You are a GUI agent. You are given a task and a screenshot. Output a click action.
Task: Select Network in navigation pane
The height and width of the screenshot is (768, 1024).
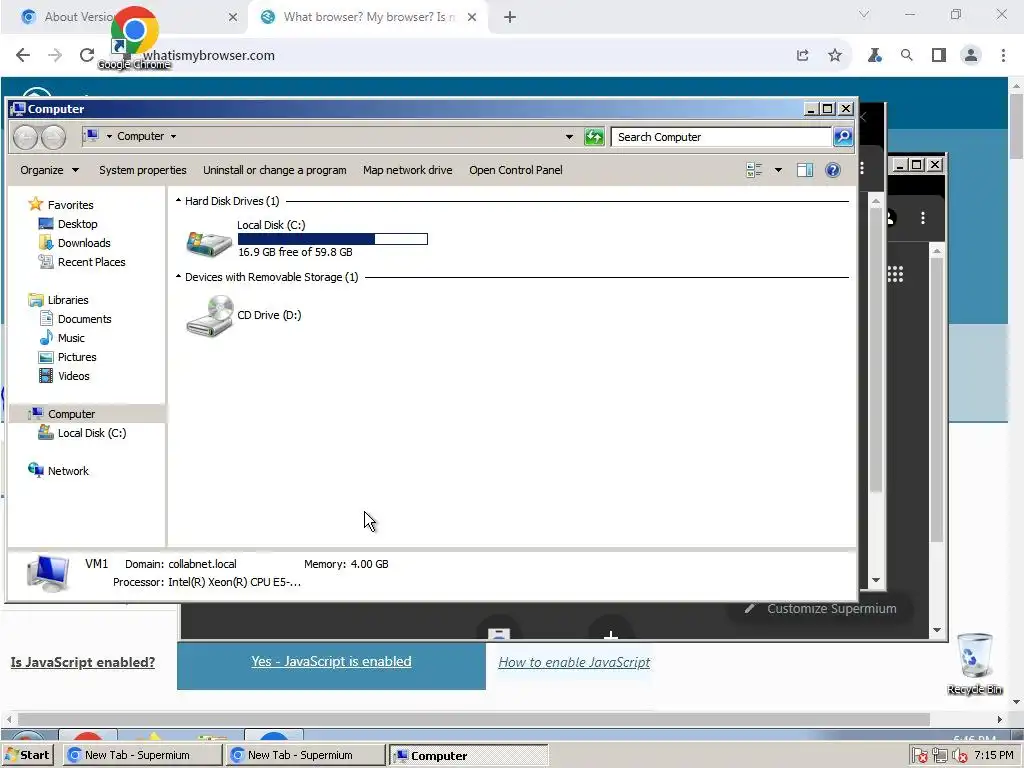68,471
